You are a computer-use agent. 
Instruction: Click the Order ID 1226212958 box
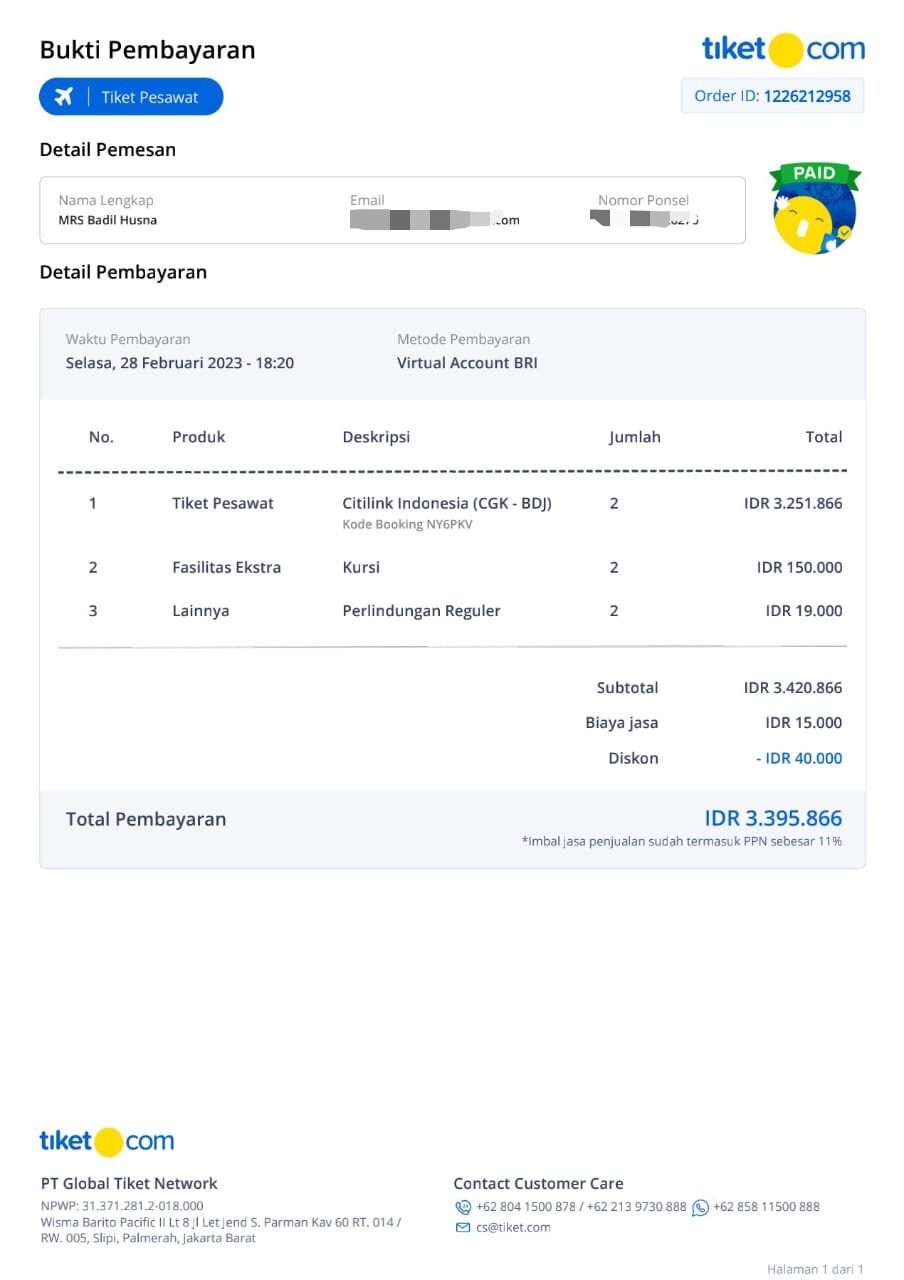[x=772, y=96]
